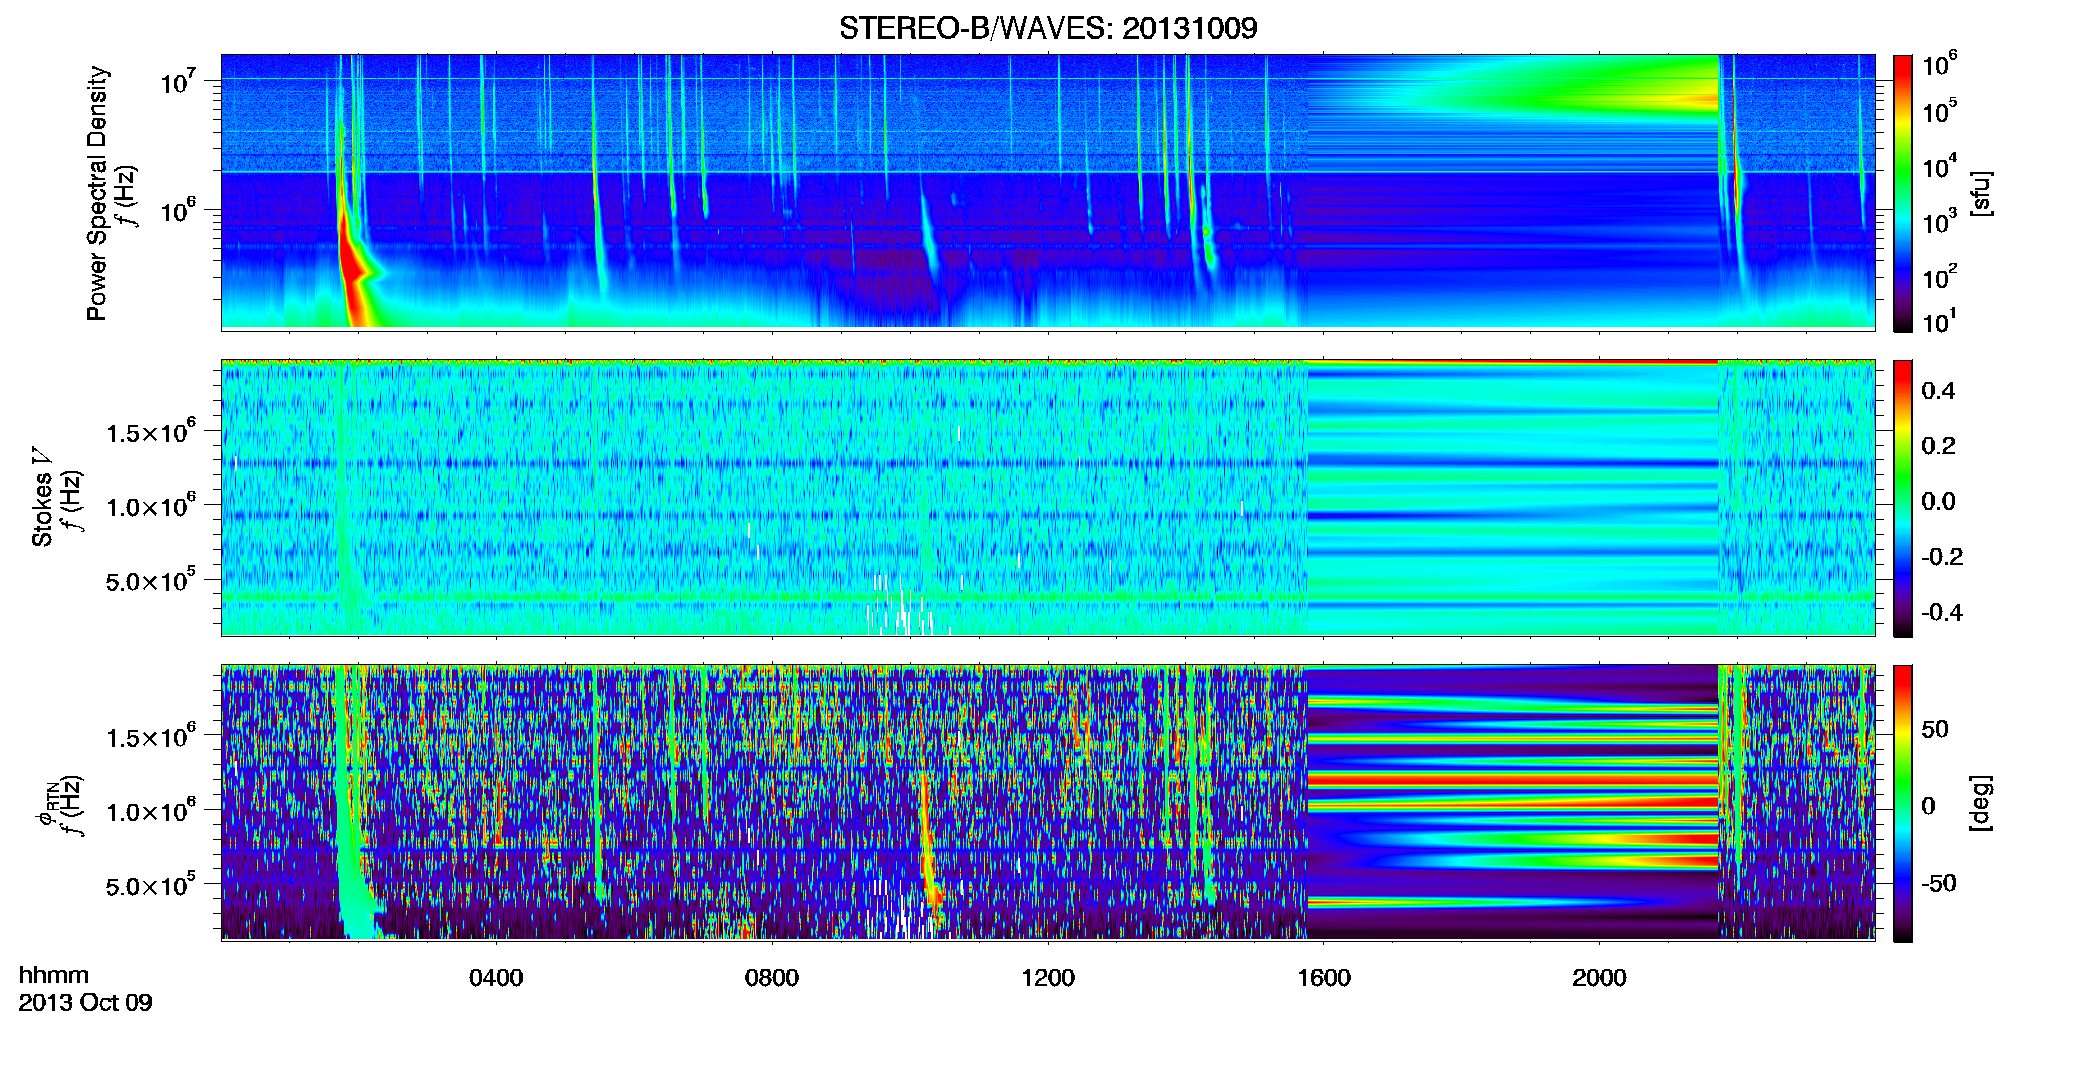Click the Stokes V colorbar
Screen dimensions: 2096x1080
pos(1902,498)
